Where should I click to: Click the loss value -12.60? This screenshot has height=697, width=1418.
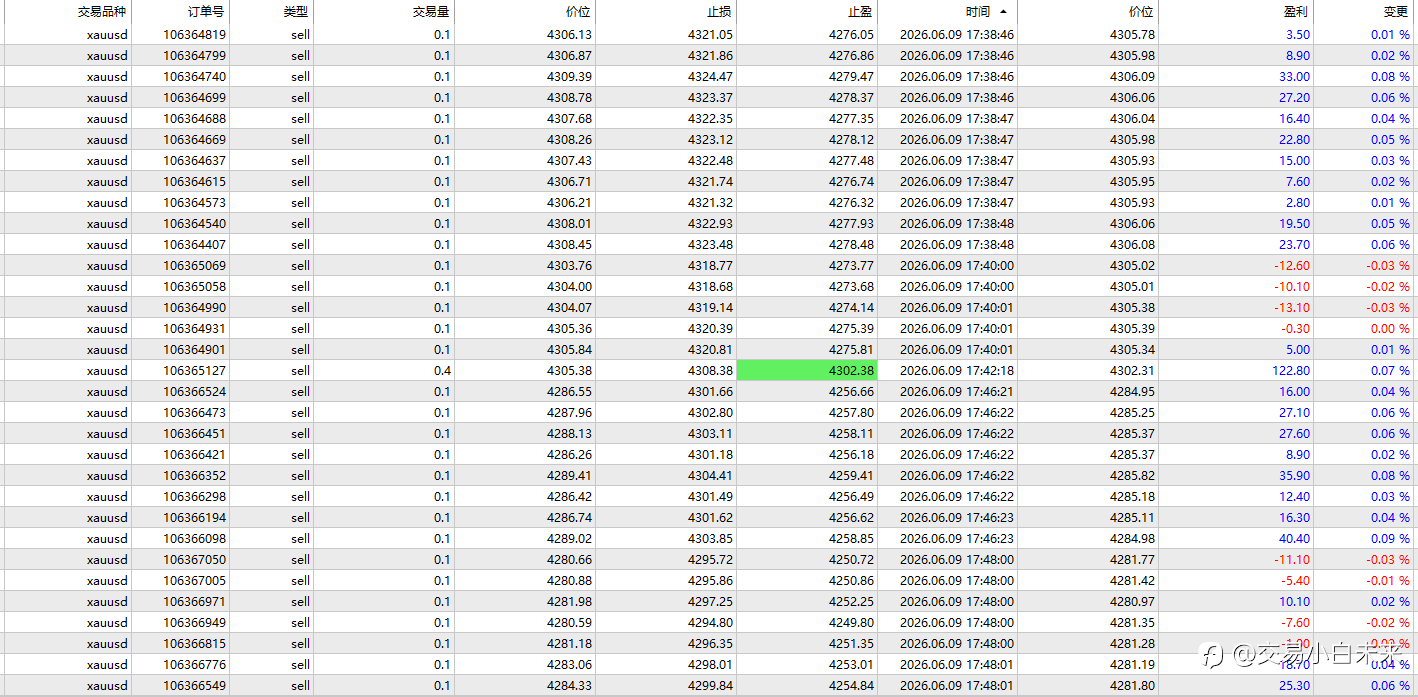(x=1292, y=265)
